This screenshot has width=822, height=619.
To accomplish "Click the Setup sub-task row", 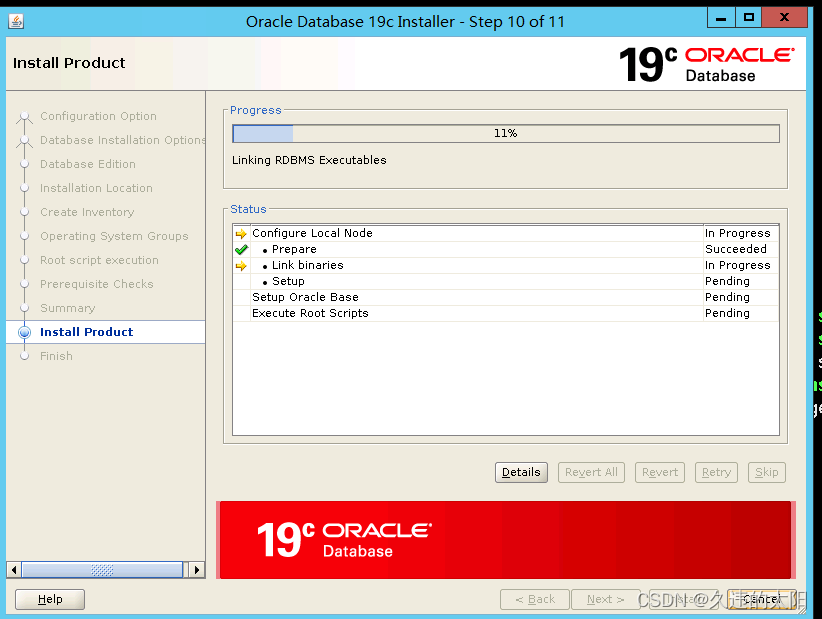I will click(506, 281).
